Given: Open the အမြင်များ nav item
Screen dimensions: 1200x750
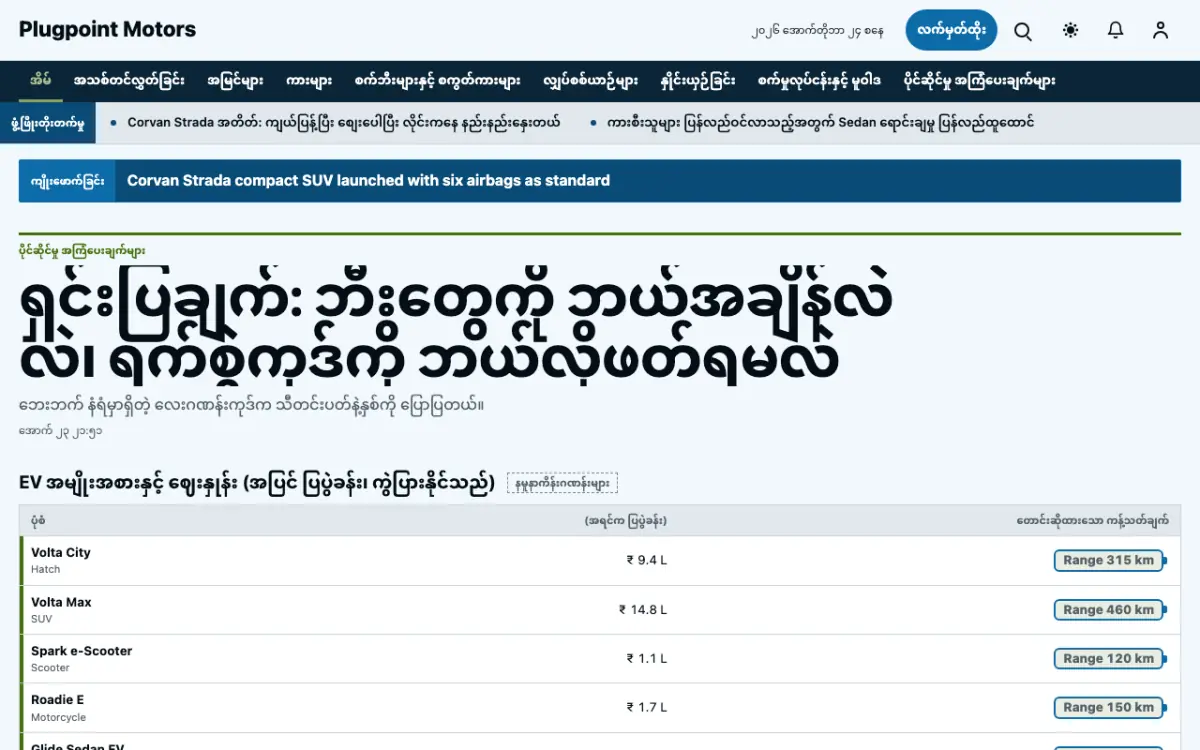Looking at the screenshot, I should tap(235, 80).
